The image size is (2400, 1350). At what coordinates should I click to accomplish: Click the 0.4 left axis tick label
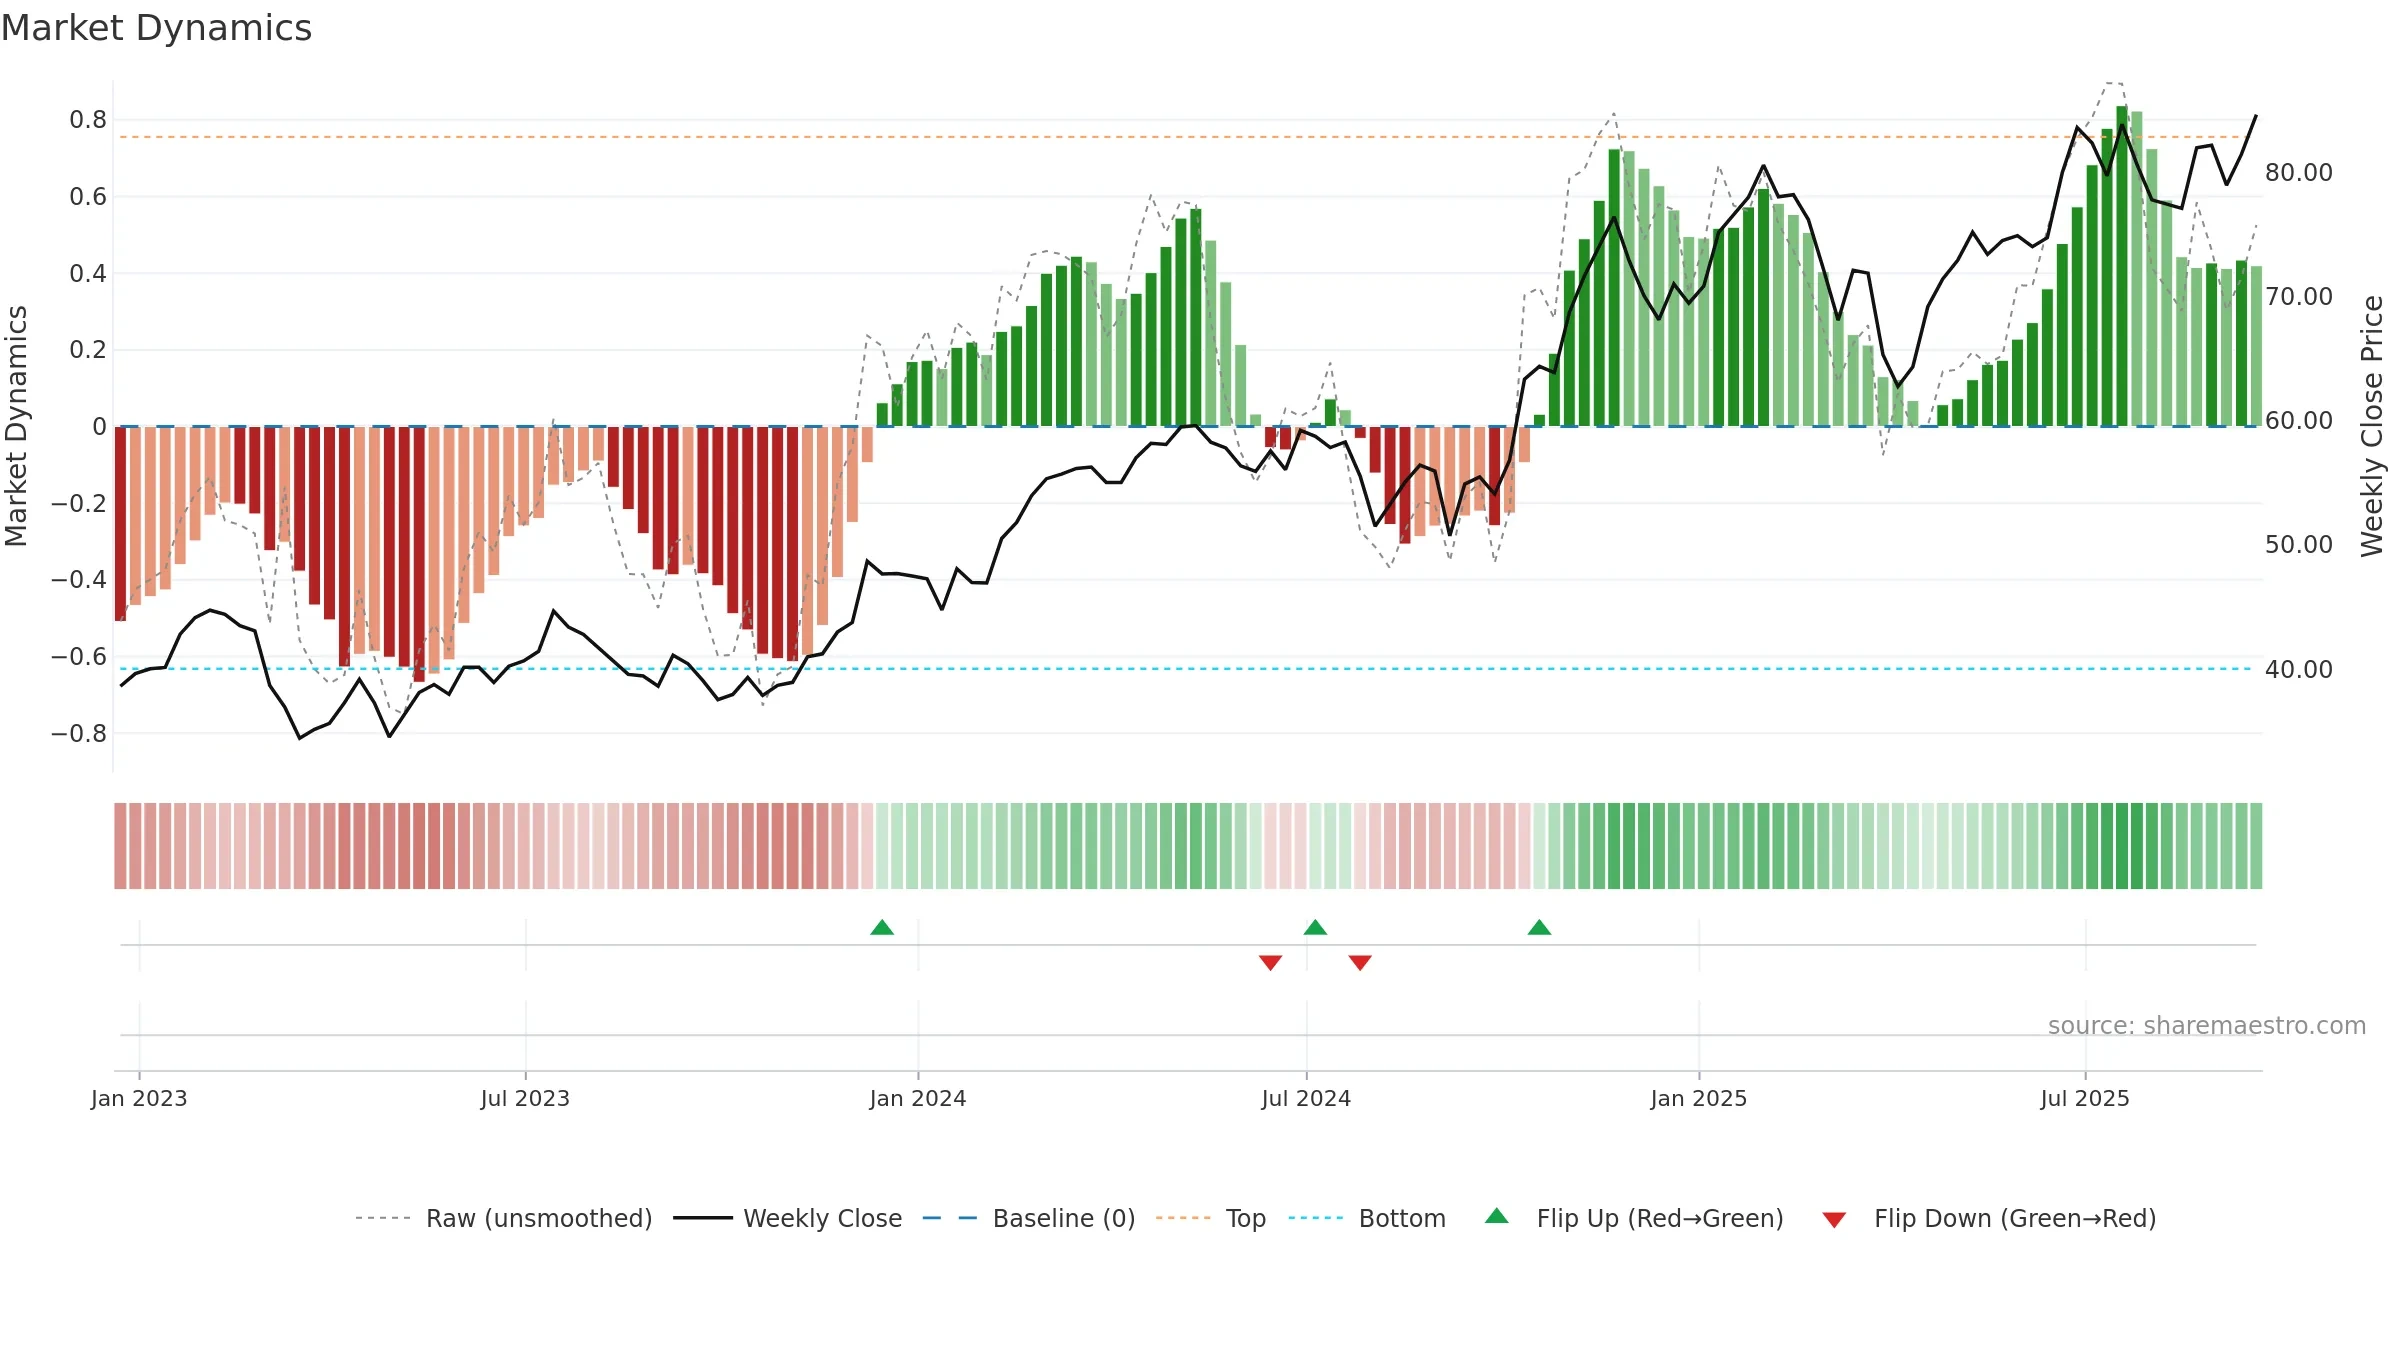[88, 273]
